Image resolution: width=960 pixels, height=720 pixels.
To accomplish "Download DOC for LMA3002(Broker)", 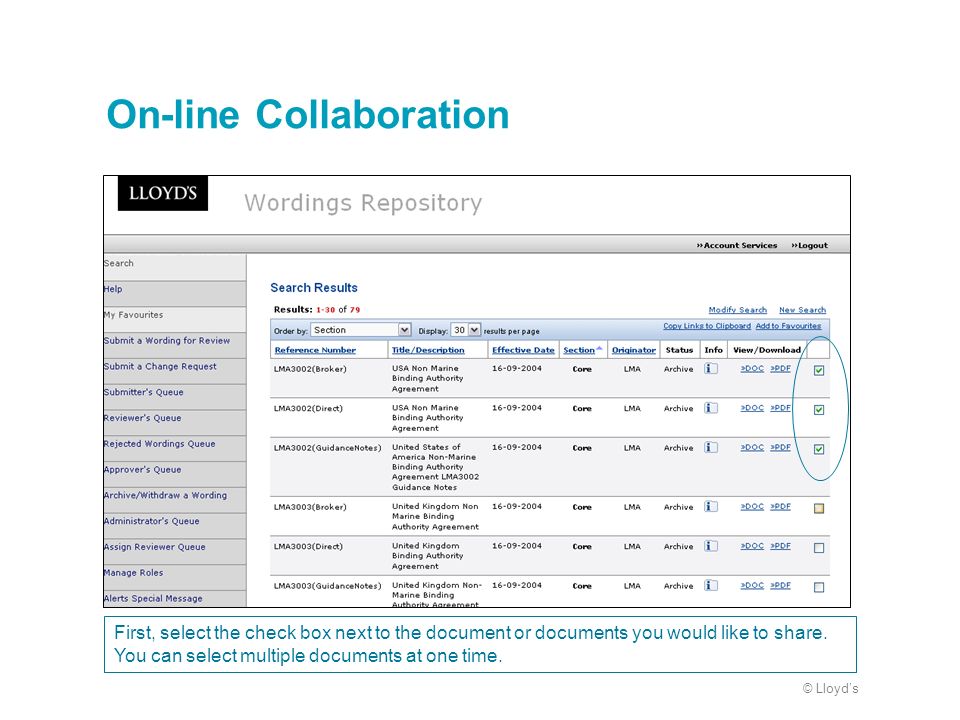I will click(x=752, y=369).
